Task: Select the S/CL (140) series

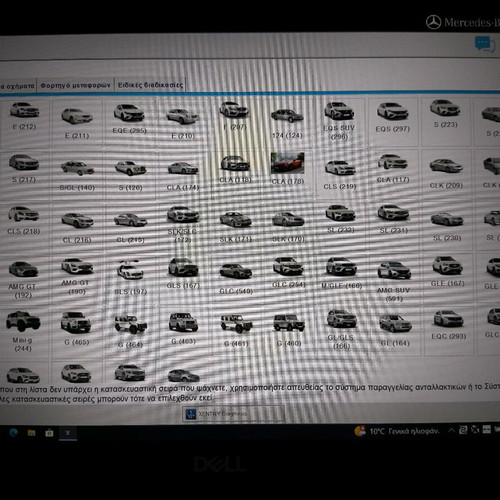Action: [x=77, y=176]
